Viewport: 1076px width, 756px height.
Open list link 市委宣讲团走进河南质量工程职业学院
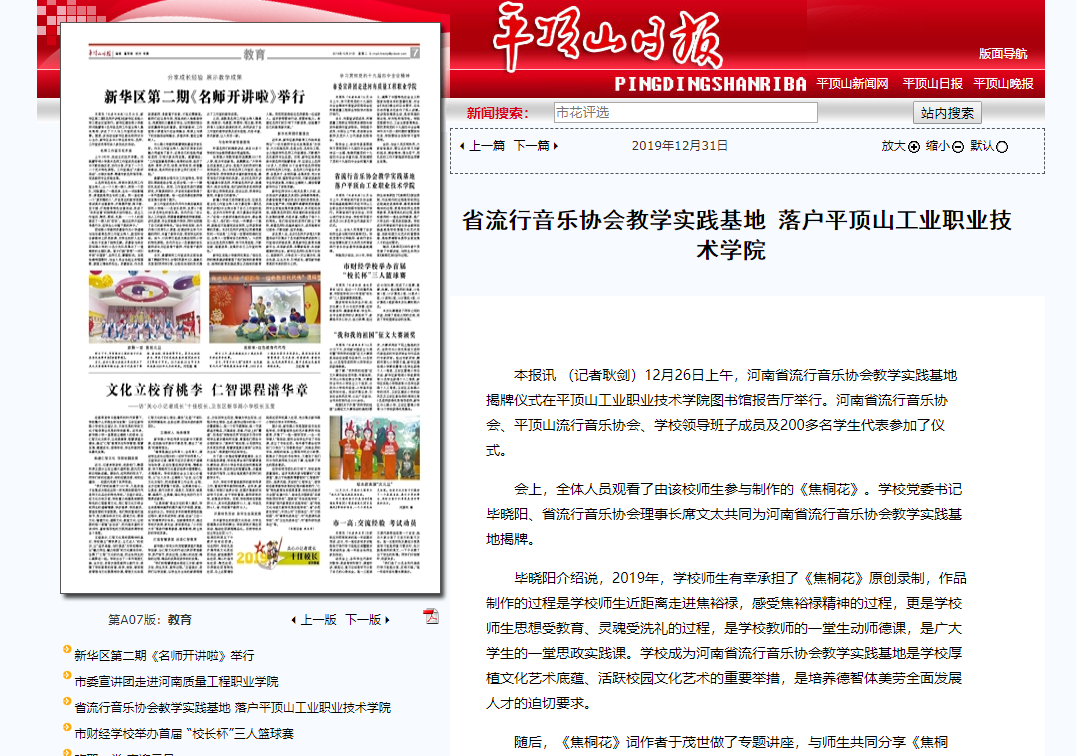point(176,681)
